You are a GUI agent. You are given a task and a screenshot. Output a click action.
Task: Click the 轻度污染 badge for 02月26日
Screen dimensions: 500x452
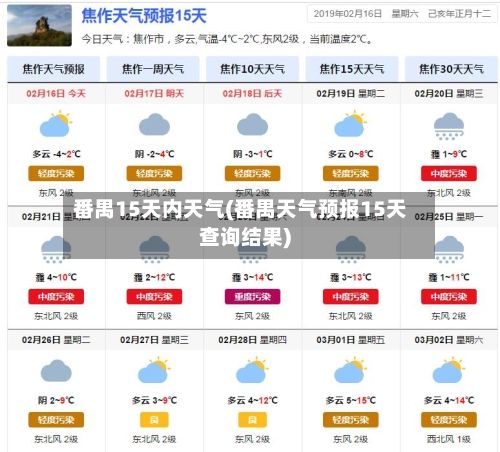pyautogui.click(x=56, y=420)
